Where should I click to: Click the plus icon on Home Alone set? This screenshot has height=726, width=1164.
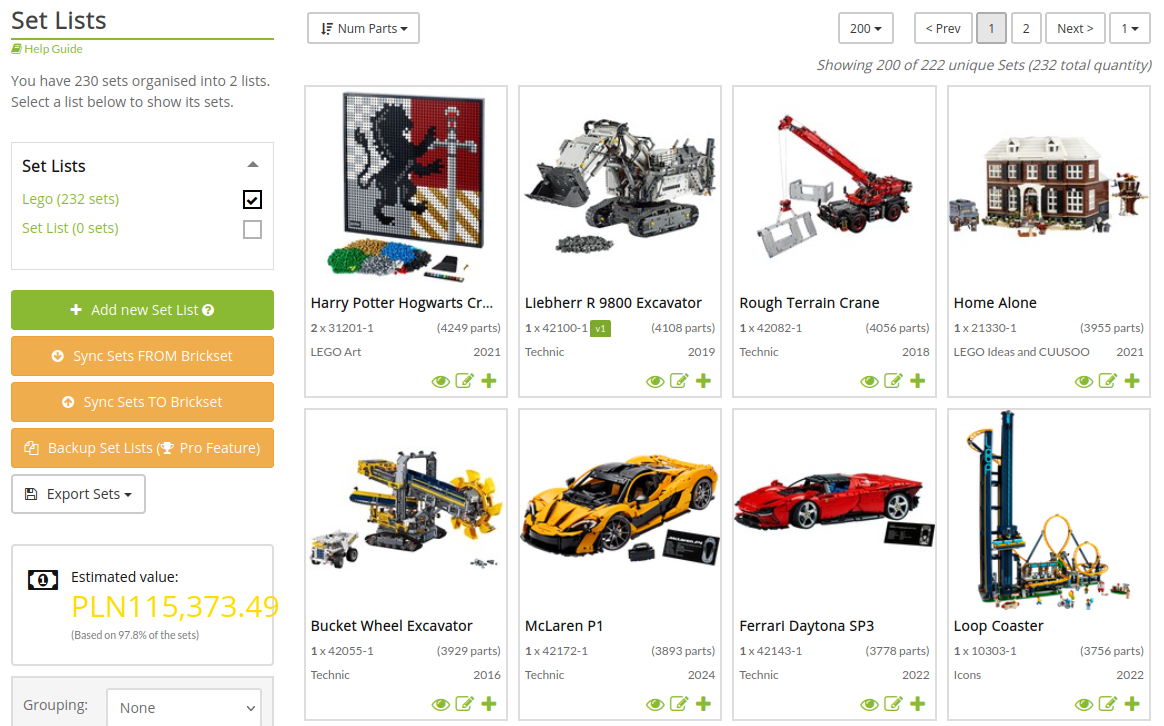1132,381
